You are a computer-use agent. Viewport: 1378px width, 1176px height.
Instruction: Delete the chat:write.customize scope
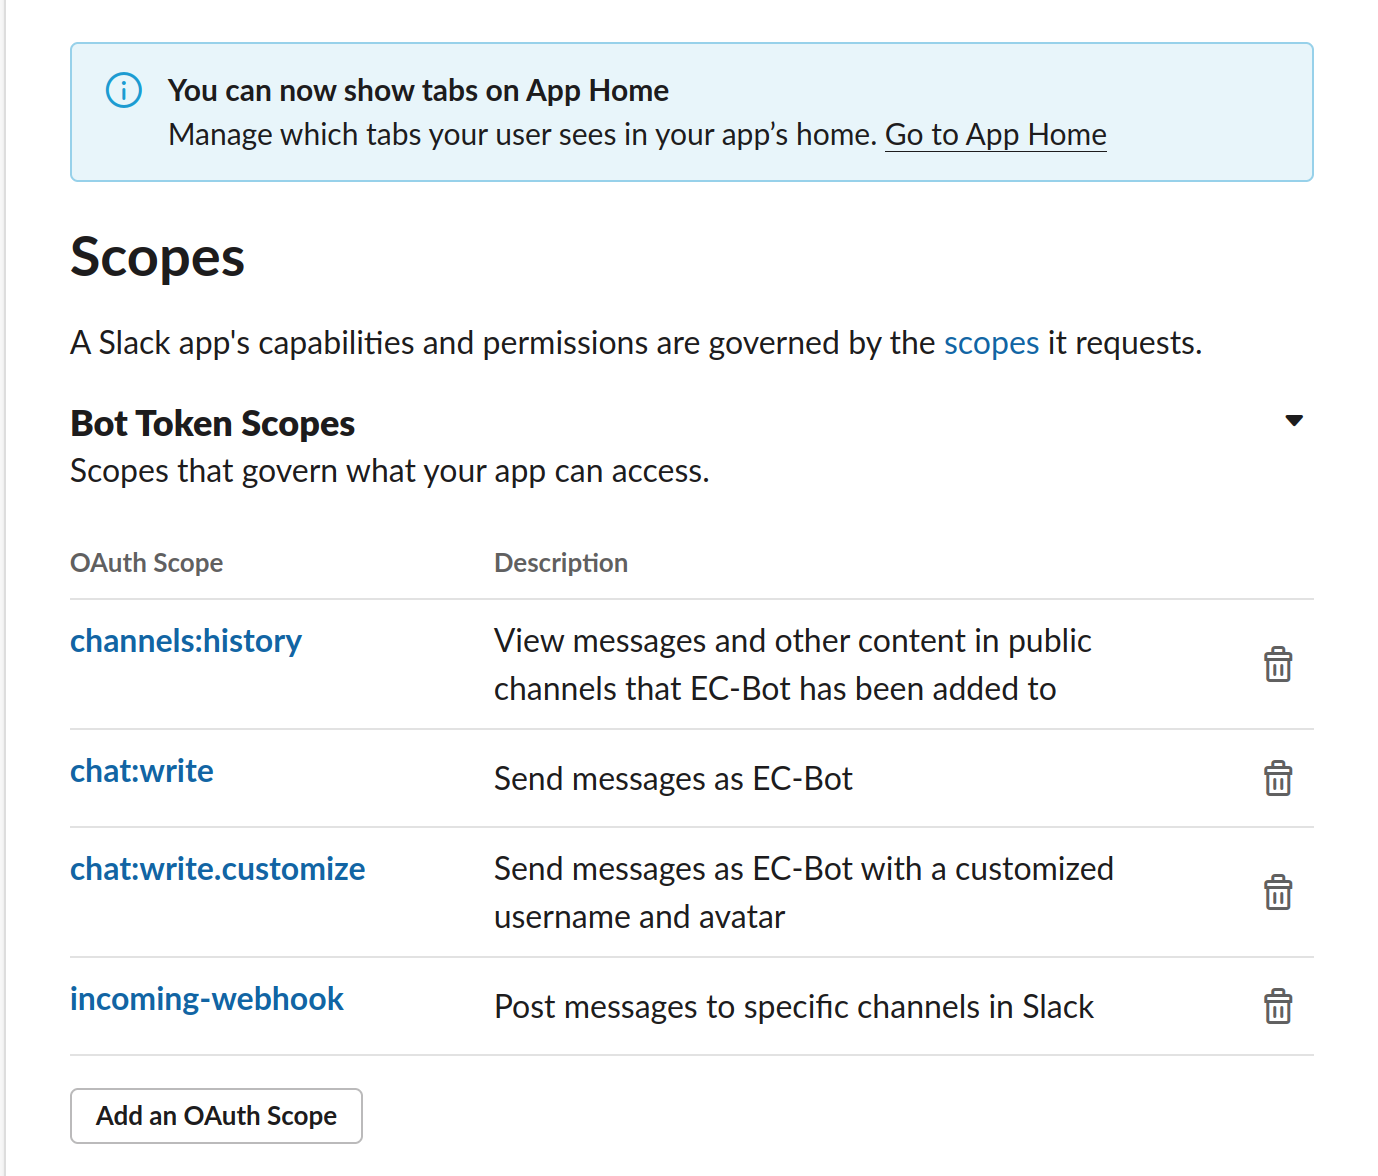click(x=1278, y=892)
